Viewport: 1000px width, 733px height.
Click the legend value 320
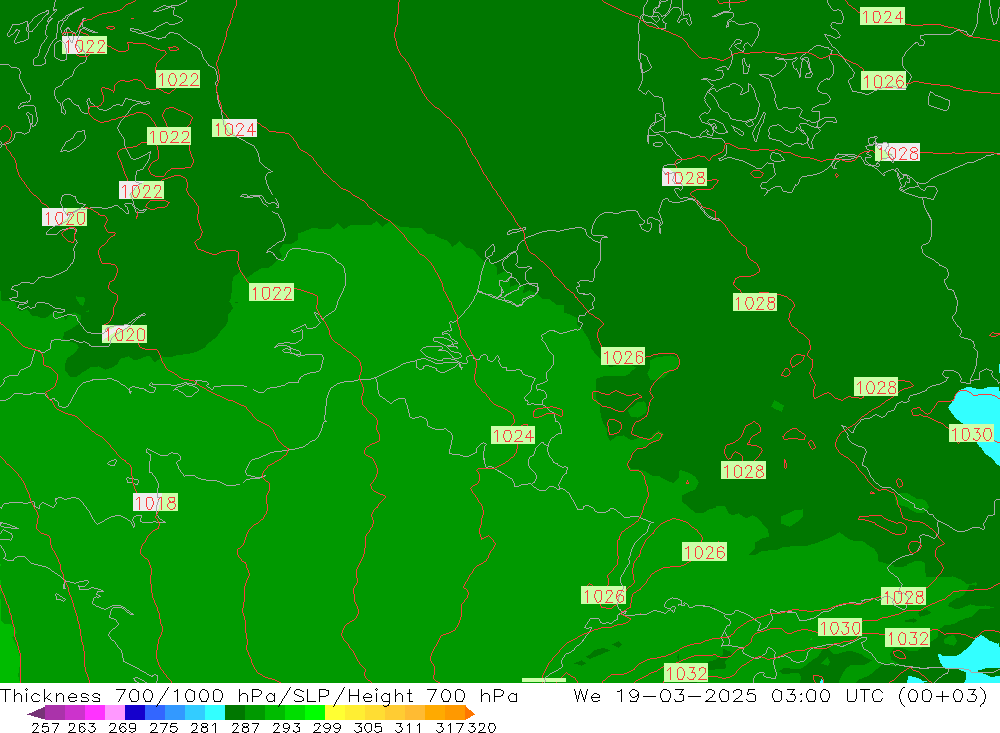(482, 727)
